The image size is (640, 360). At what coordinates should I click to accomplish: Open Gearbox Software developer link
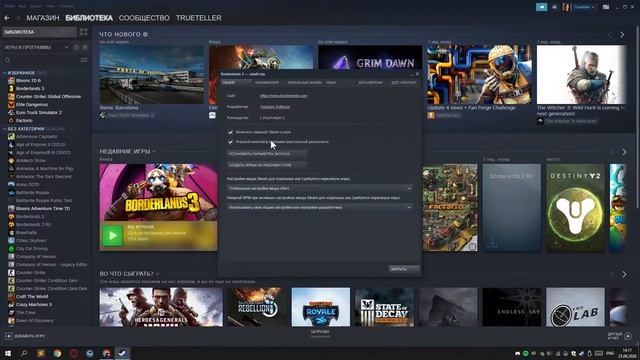[x=275, y=107]
